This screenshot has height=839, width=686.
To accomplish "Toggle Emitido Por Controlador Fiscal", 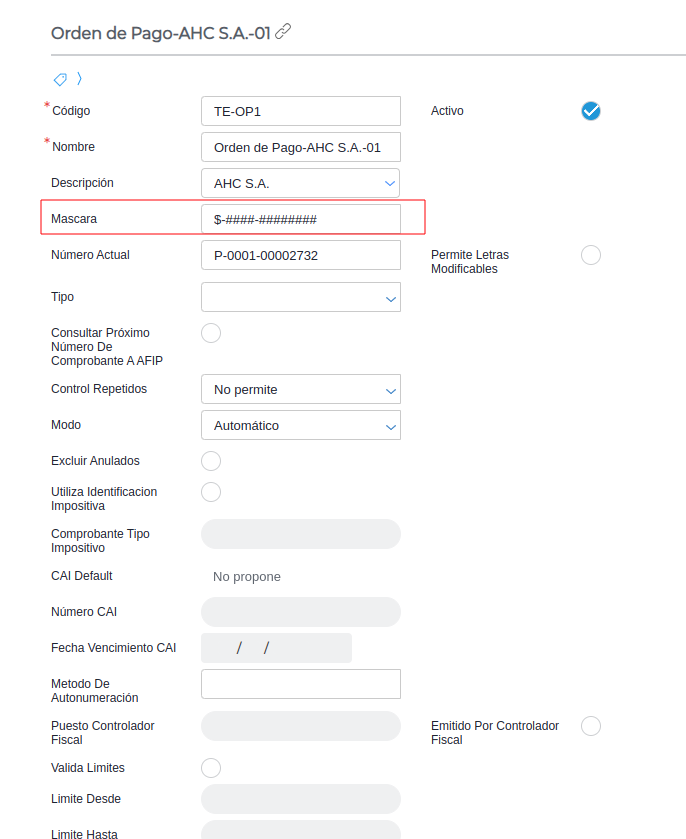I will (x=591, y=726).
